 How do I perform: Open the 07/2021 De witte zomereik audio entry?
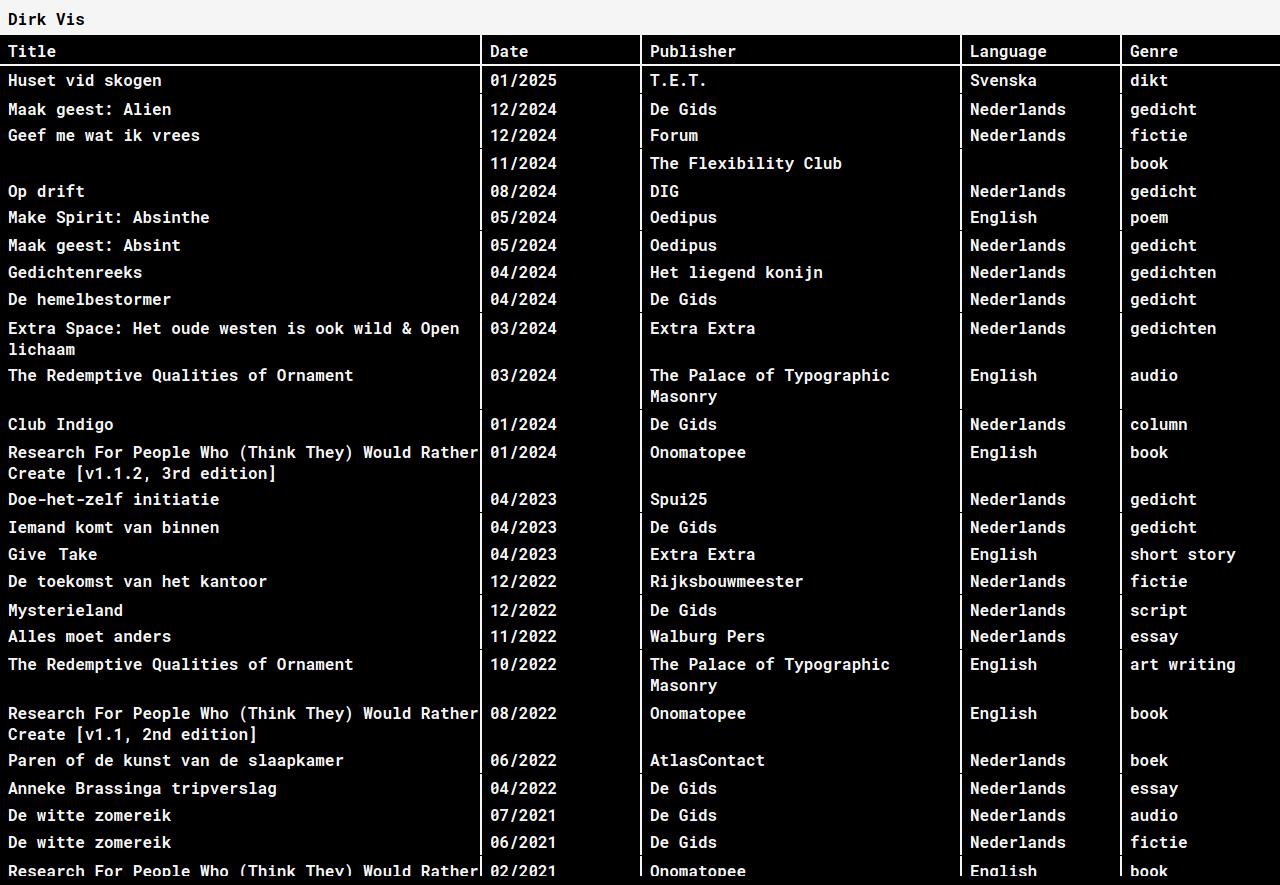(x=90, y=815)
